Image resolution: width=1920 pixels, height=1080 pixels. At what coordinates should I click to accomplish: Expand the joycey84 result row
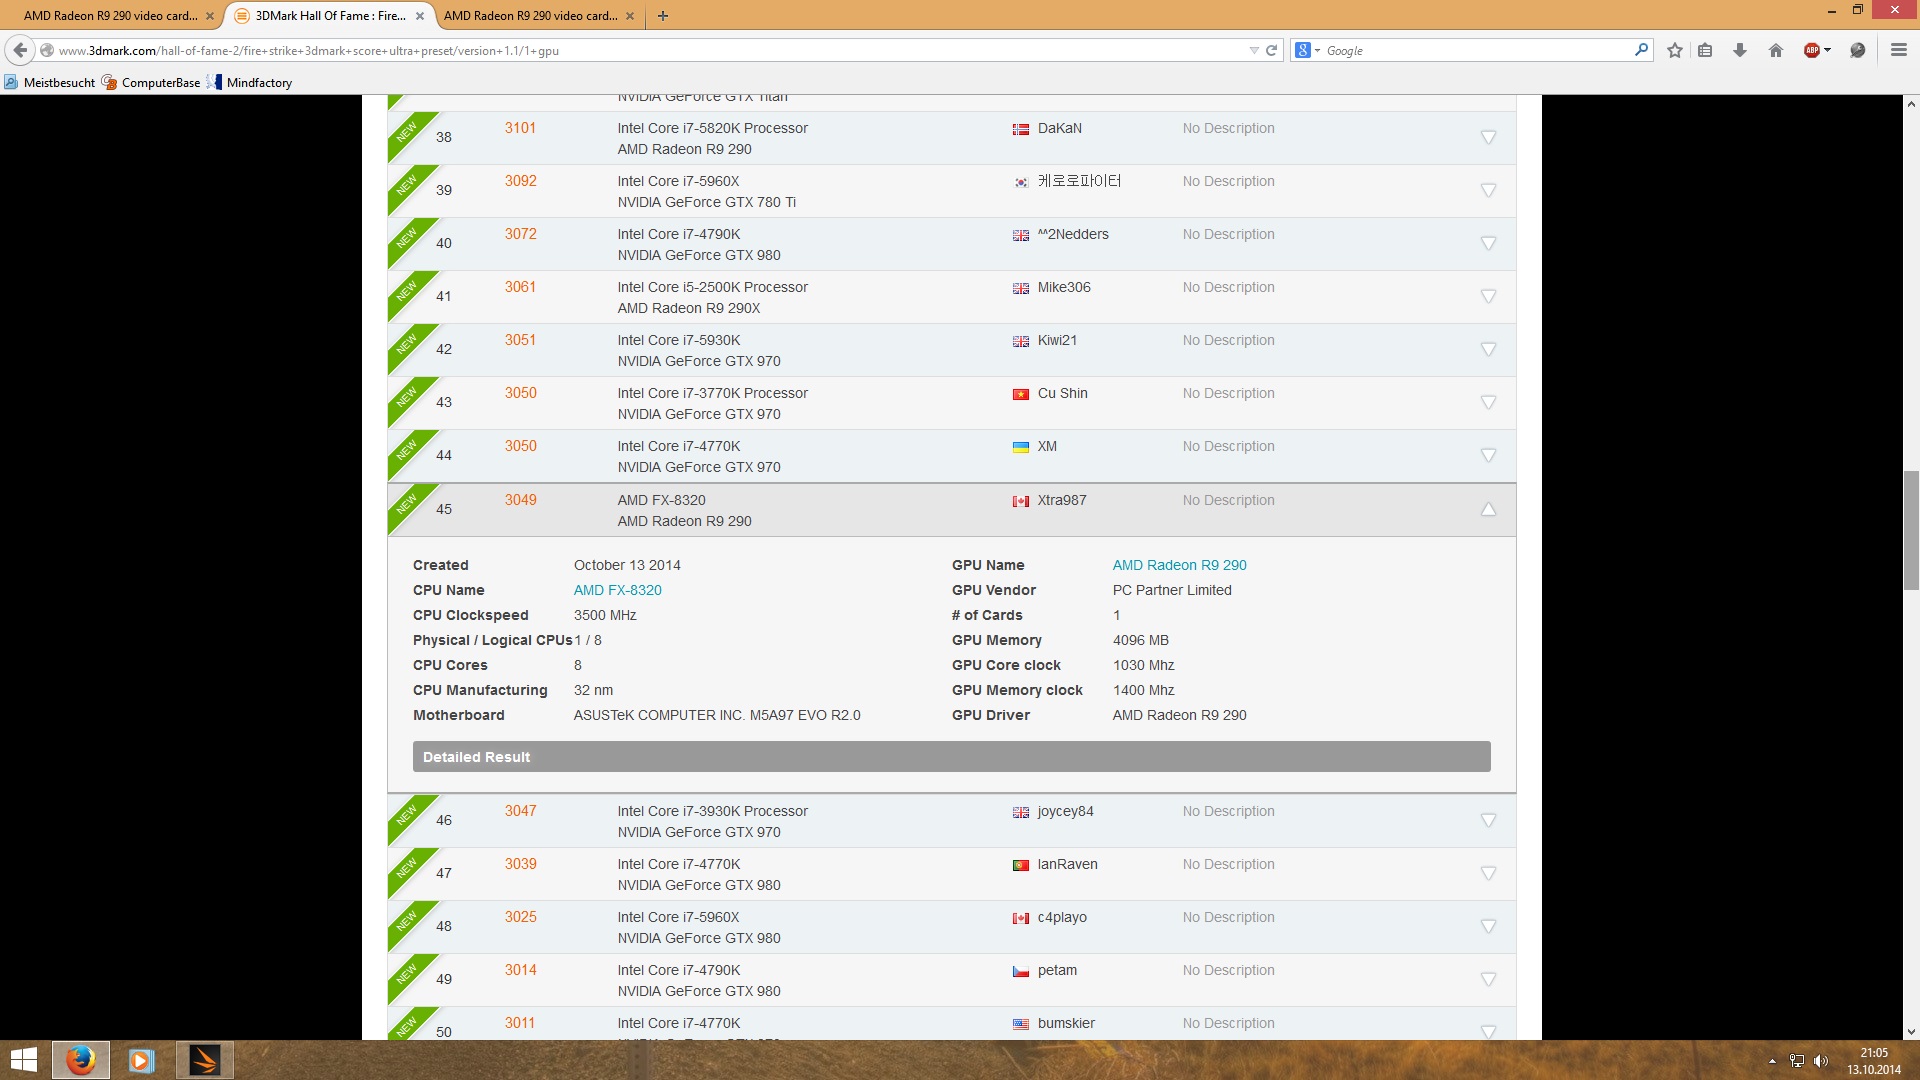pyautogui.click(x=1488, y=820)
